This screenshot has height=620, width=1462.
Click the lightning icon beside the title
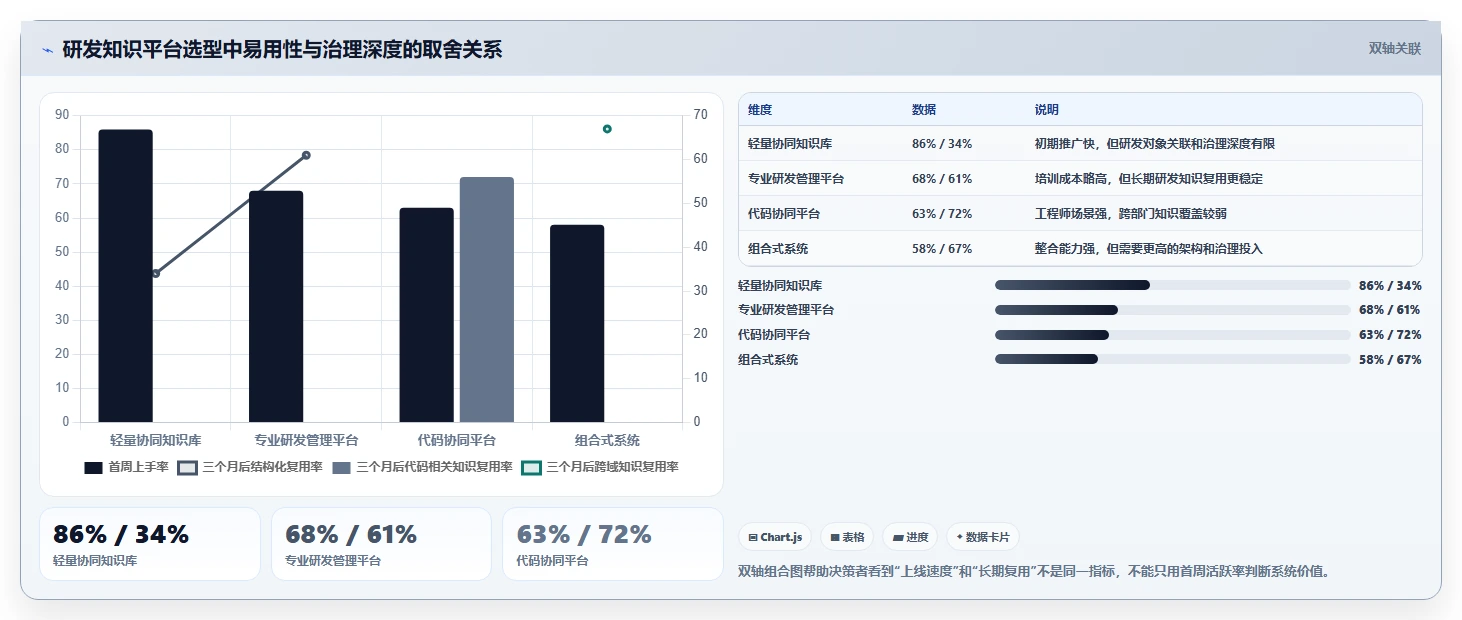48,50
